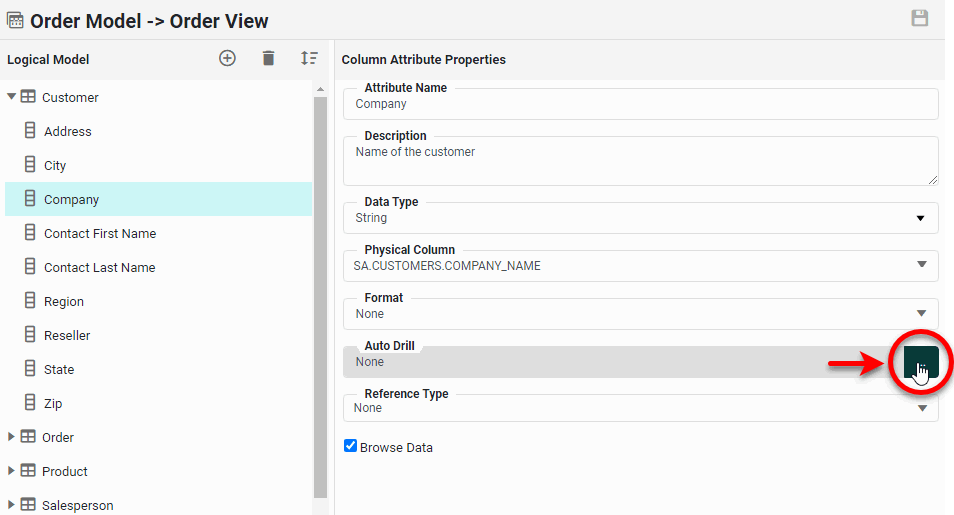Click the save disk icon
954x515 pixels.
coord(920,18)
